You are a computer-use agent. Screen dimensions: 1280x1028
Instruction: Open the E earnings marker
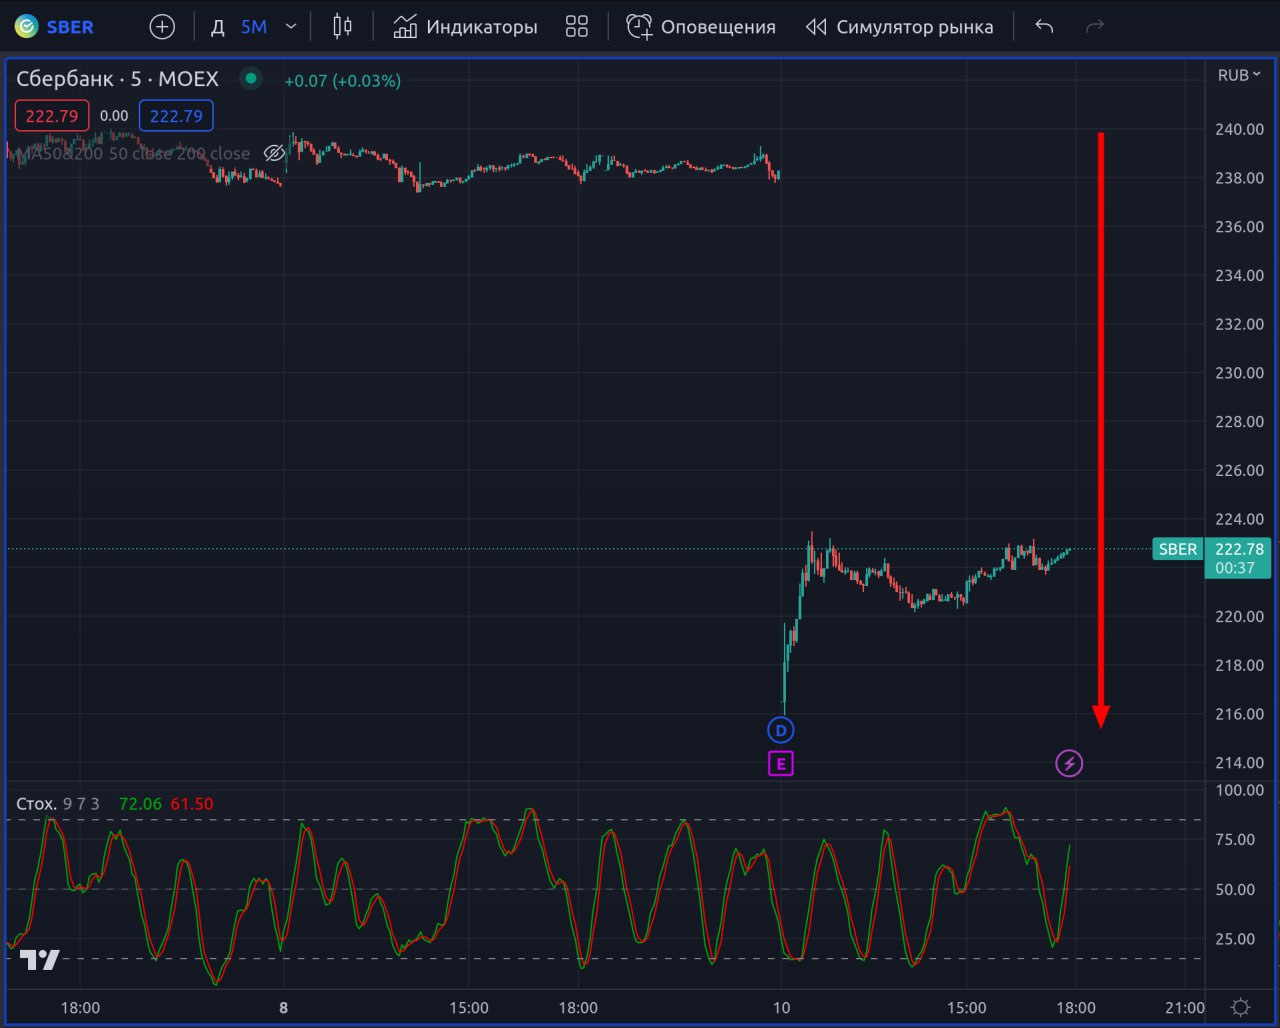(x=780, y=764)
